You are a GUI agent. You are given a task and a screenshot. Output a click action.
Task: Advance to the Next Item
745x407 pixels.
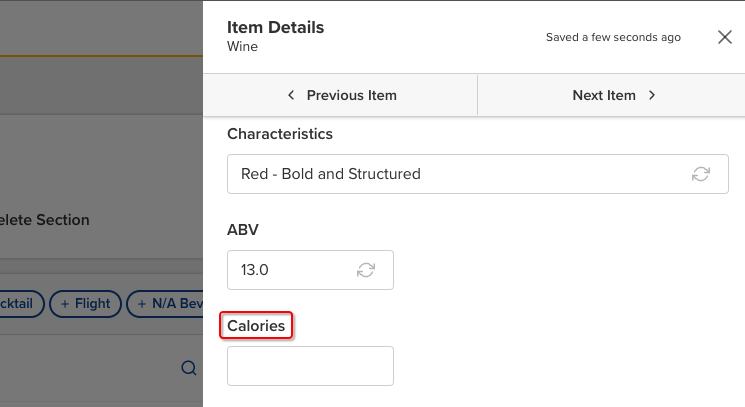click(604, 96)
